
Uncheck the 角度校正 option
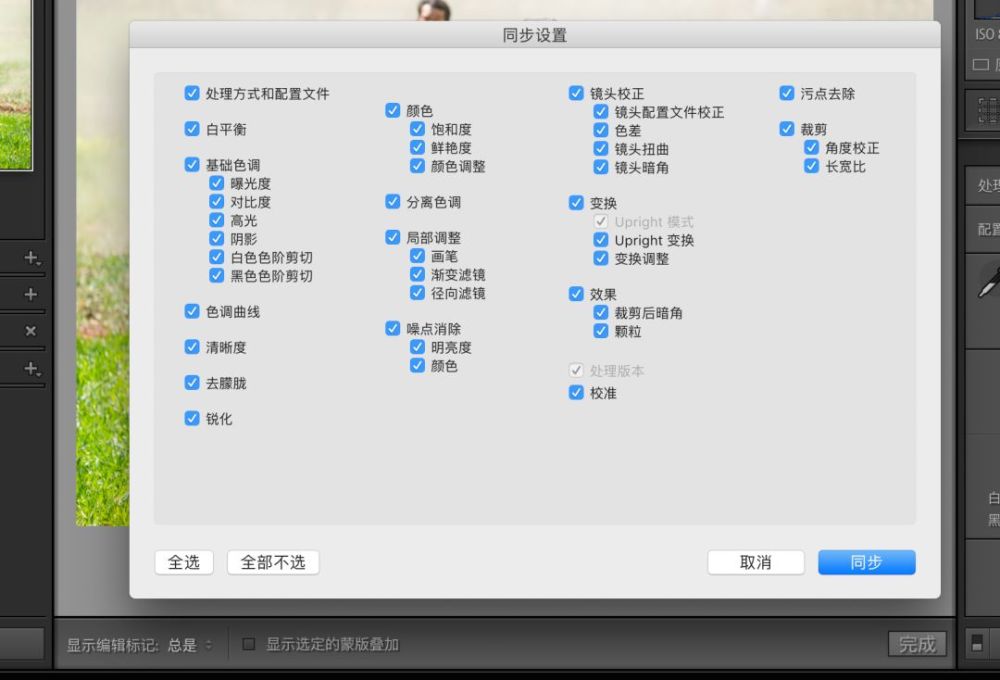(x=812, y=147)
